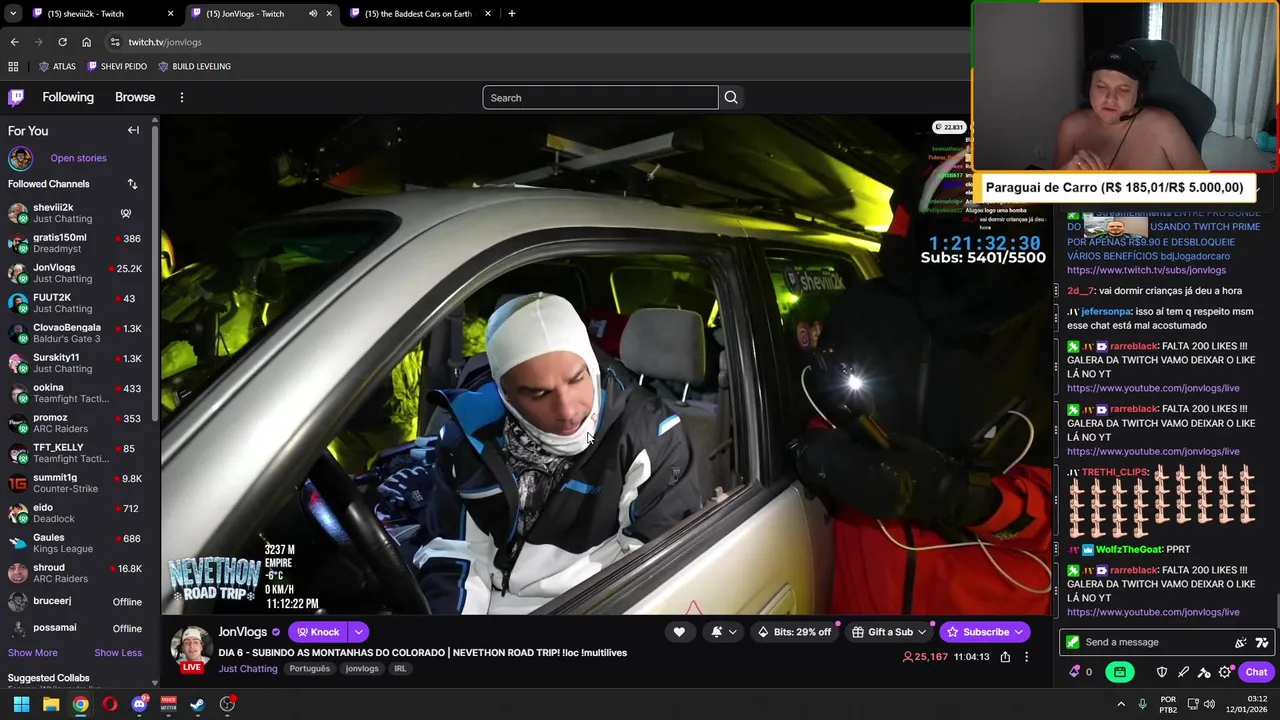Open the volume control in tray

[1209, 704]
